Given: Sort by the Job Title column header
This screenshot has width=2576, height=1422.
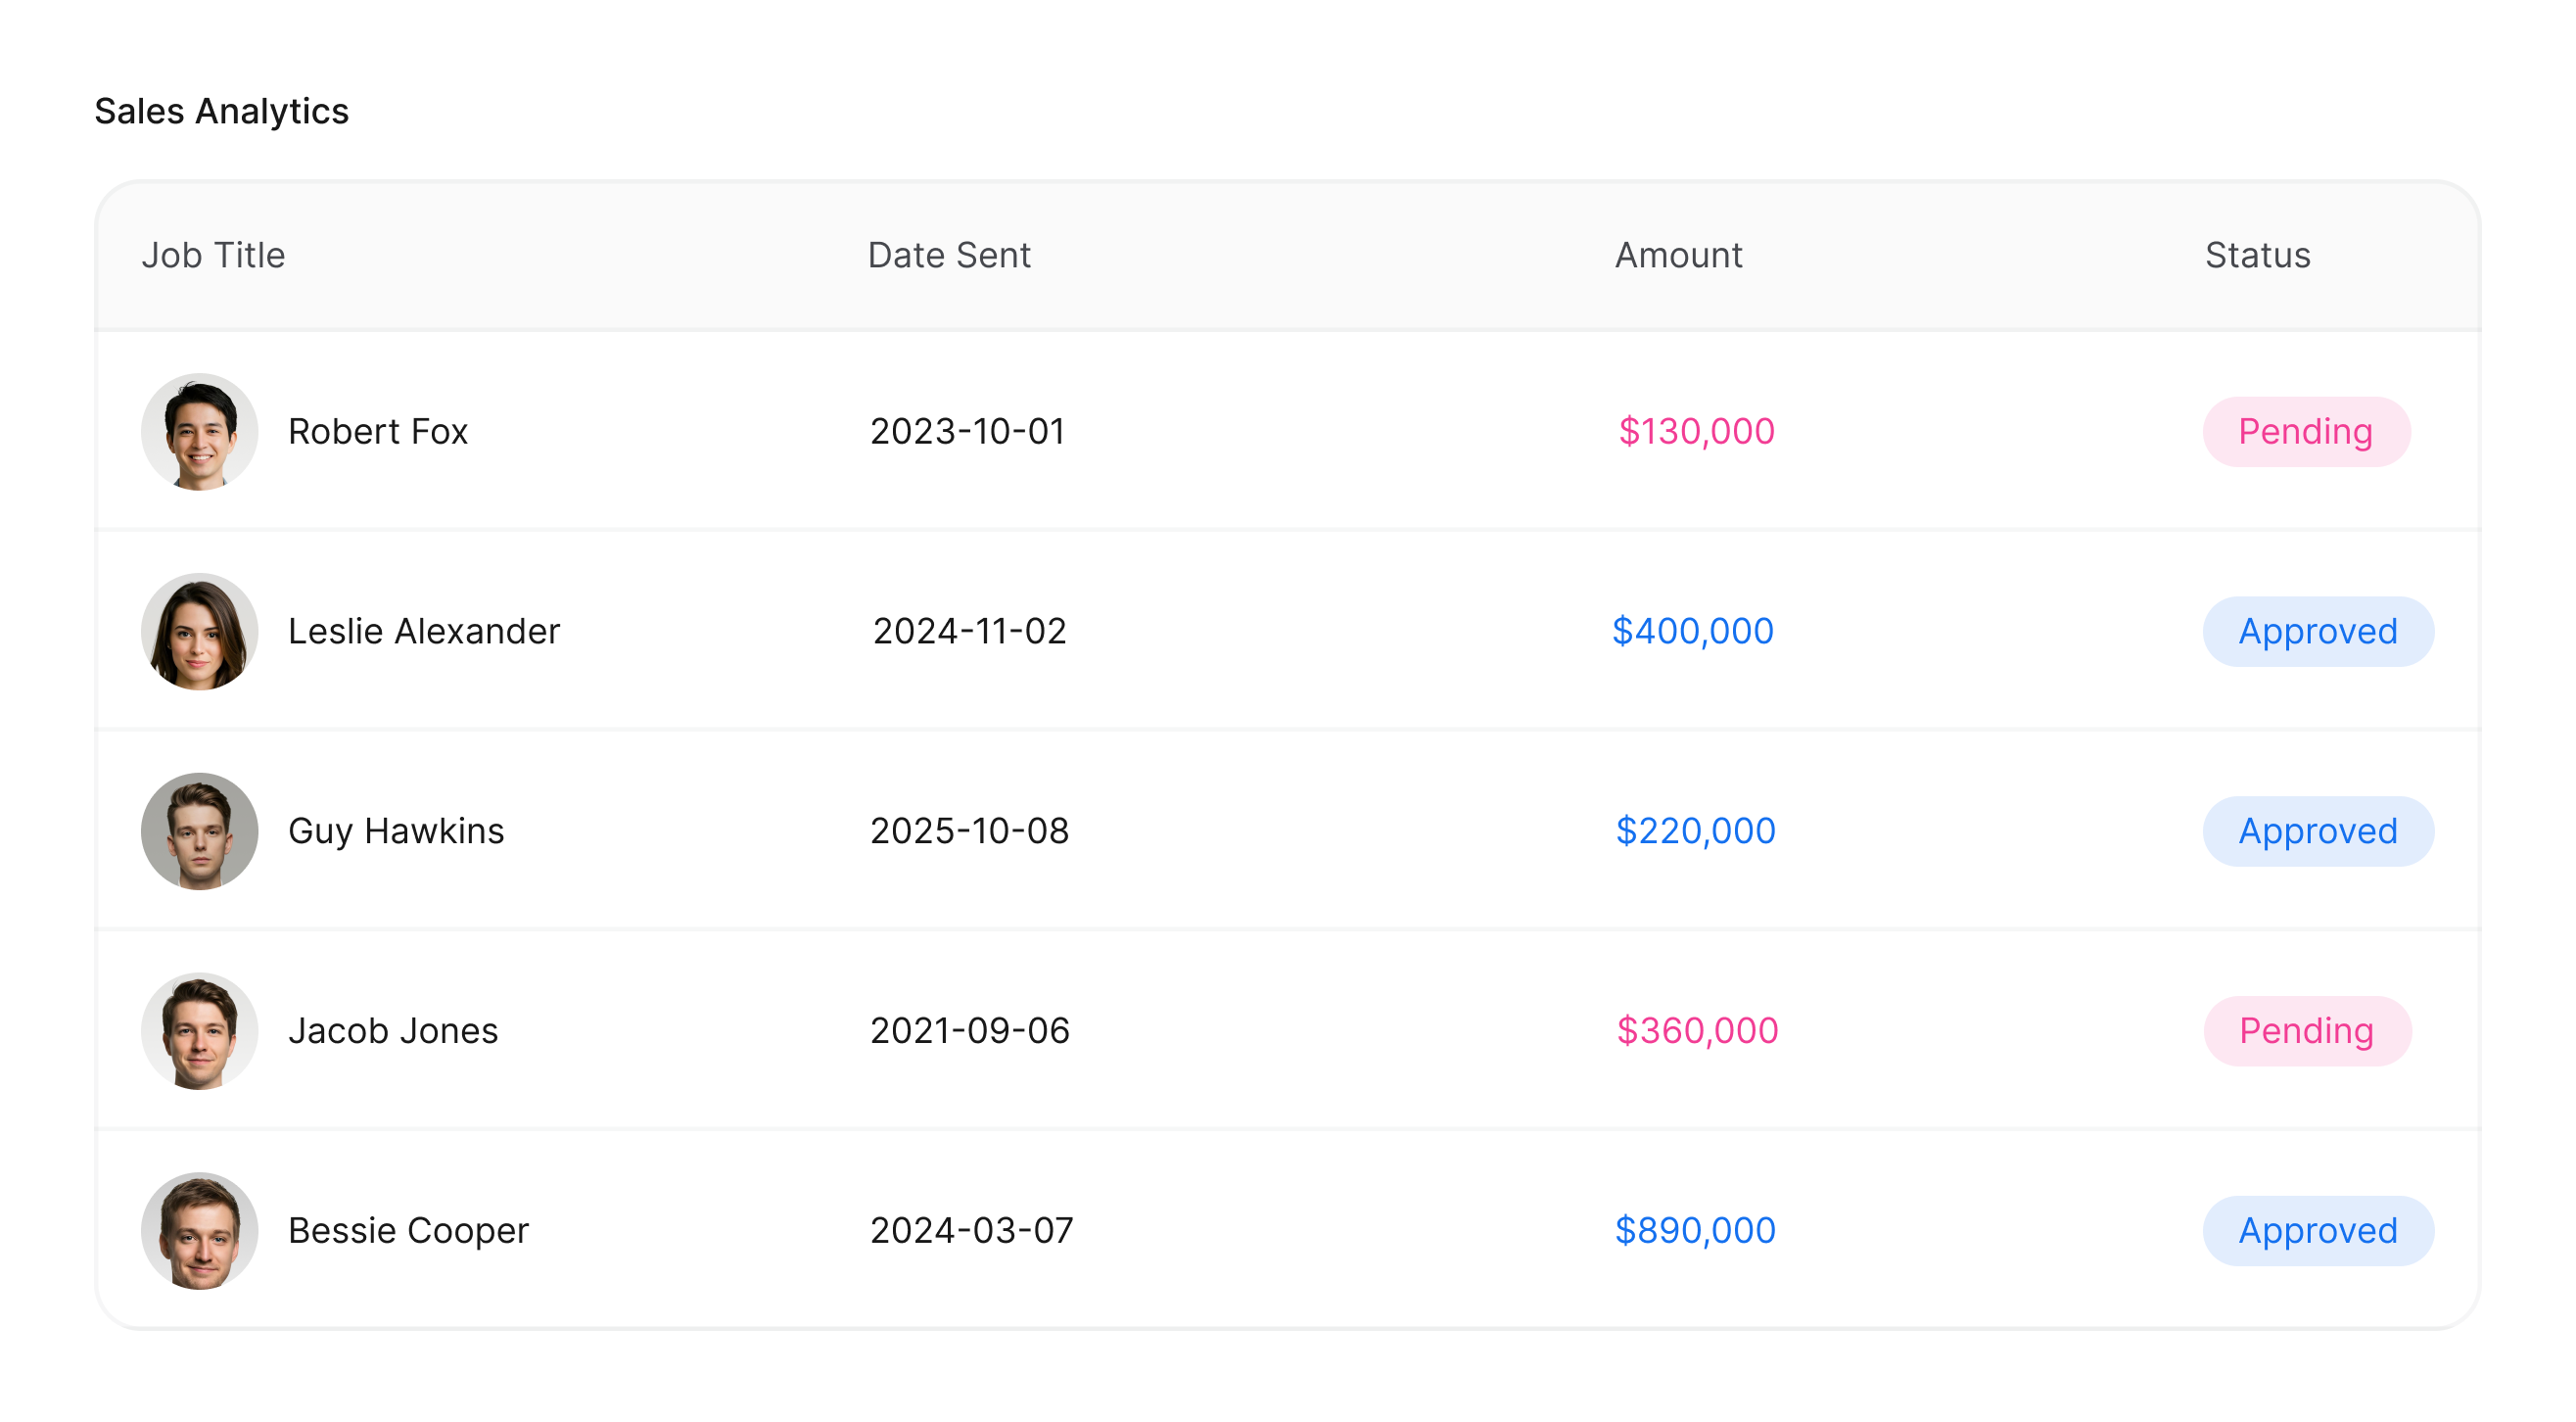Looking at the screenshot, I should point(213,255).
